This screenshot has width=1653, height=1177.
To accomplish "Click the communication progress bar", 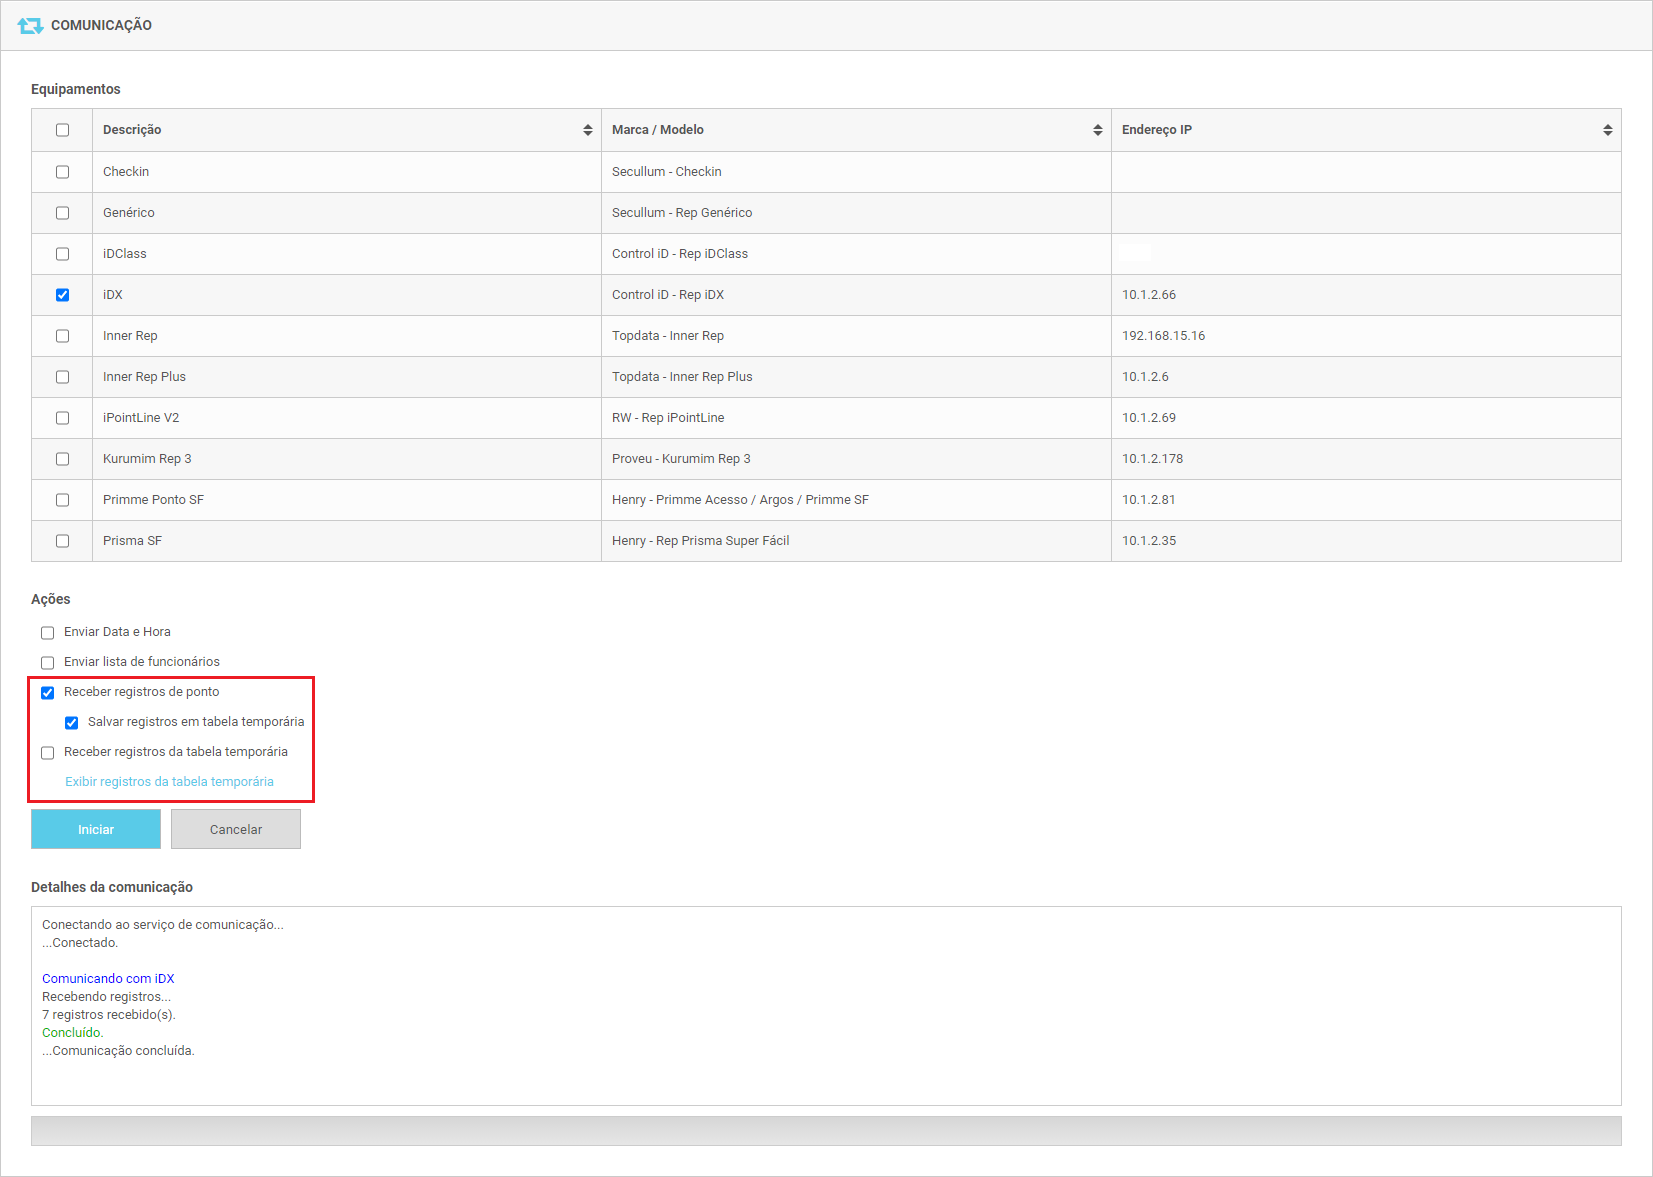I will (826, 1131).
